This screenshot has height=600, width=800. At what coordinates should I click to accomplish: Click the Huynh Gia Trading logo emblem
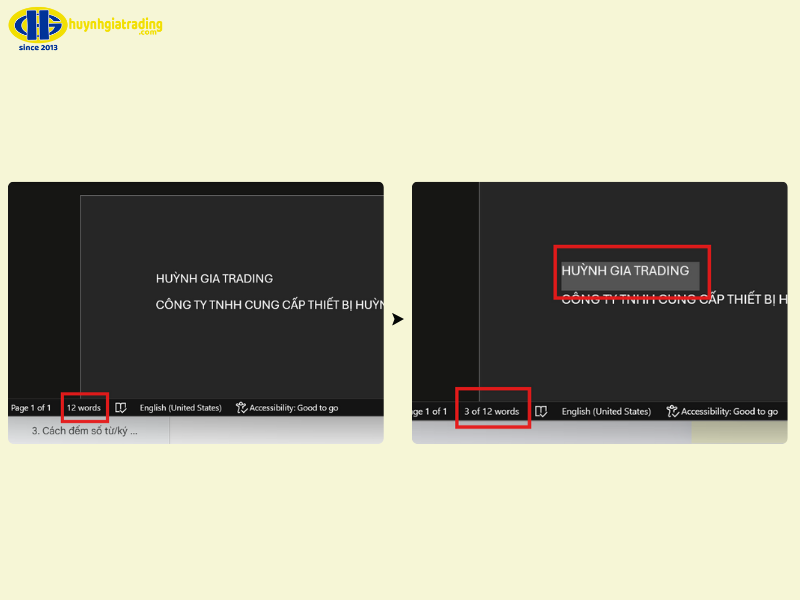[38, 25]
